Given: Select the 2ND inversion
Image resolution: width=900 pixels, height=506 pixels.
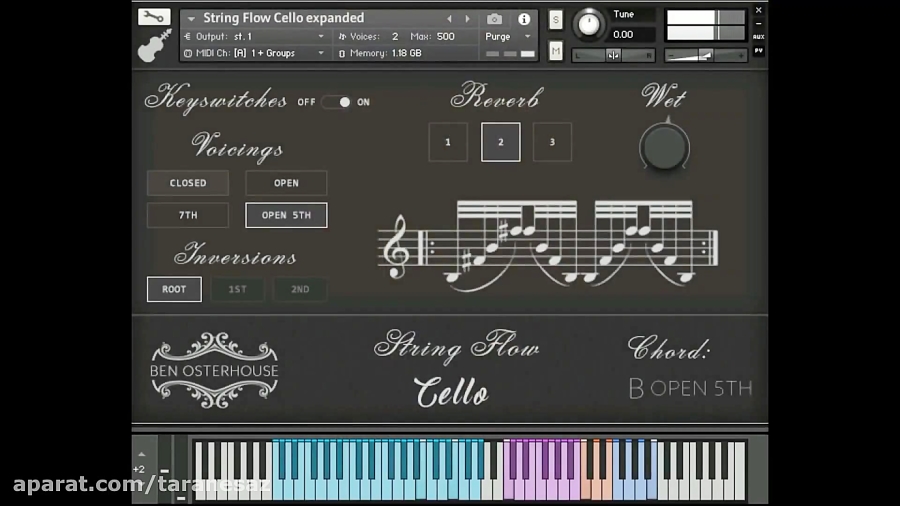Looking at the screenshot, I should (x=300, y=289).
